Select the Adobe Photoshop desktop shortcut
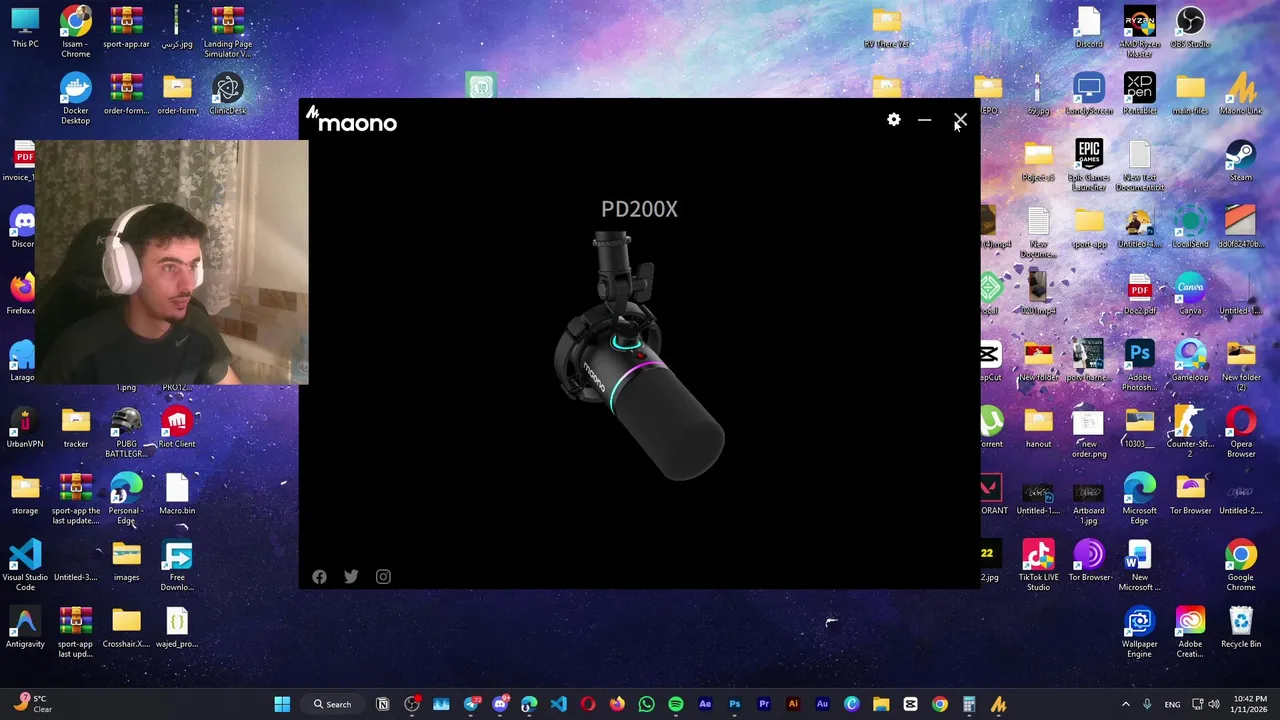This screenshot has width=1280, height=720. (1139, 365)
